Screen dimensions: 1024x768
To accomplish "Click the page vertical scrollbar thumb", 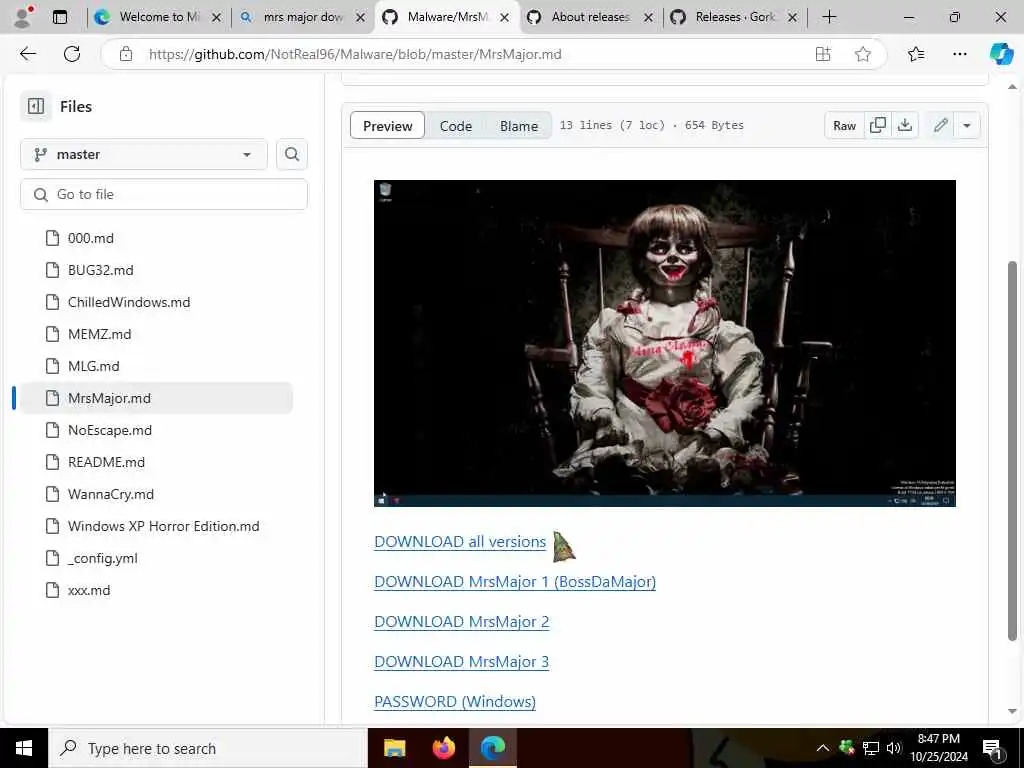I will tap(1012, 451).
